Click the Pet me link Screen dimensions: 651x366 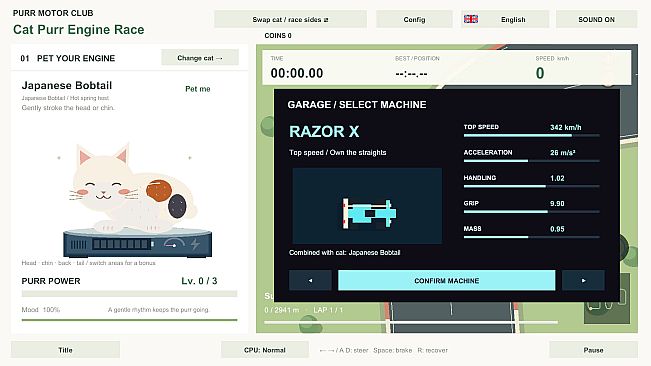click(198, 89)
